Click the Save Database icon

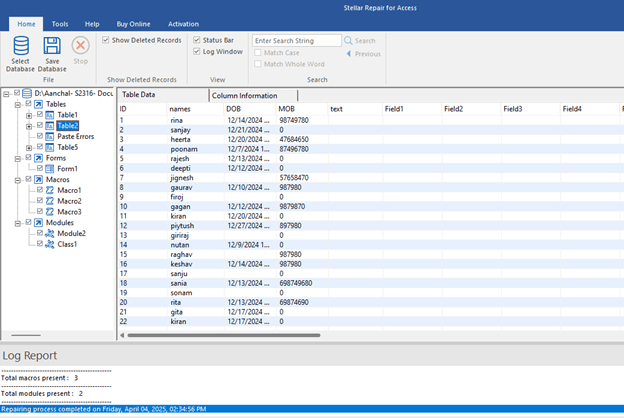(x=52, y=46)
